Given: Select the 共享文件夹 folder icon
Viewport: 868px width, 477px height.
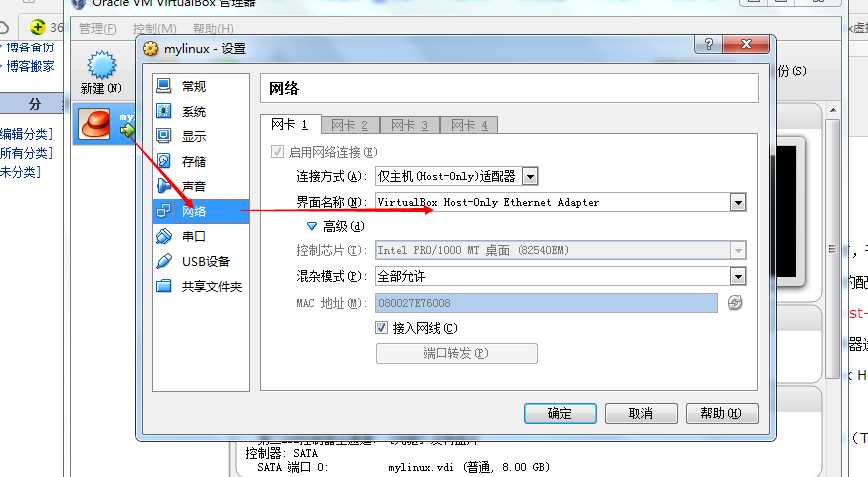Looking at the screenshot, I should click(164, 286).
